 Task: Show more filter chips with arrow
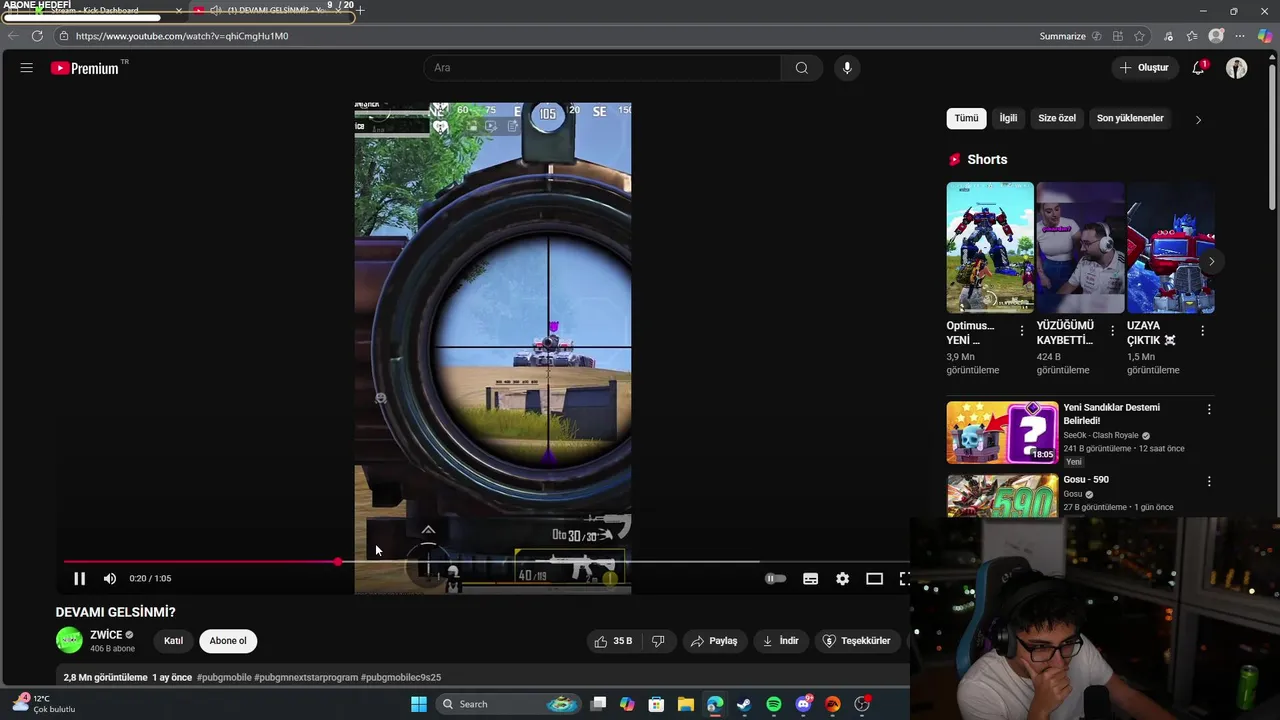click(x=1198, y=119)
